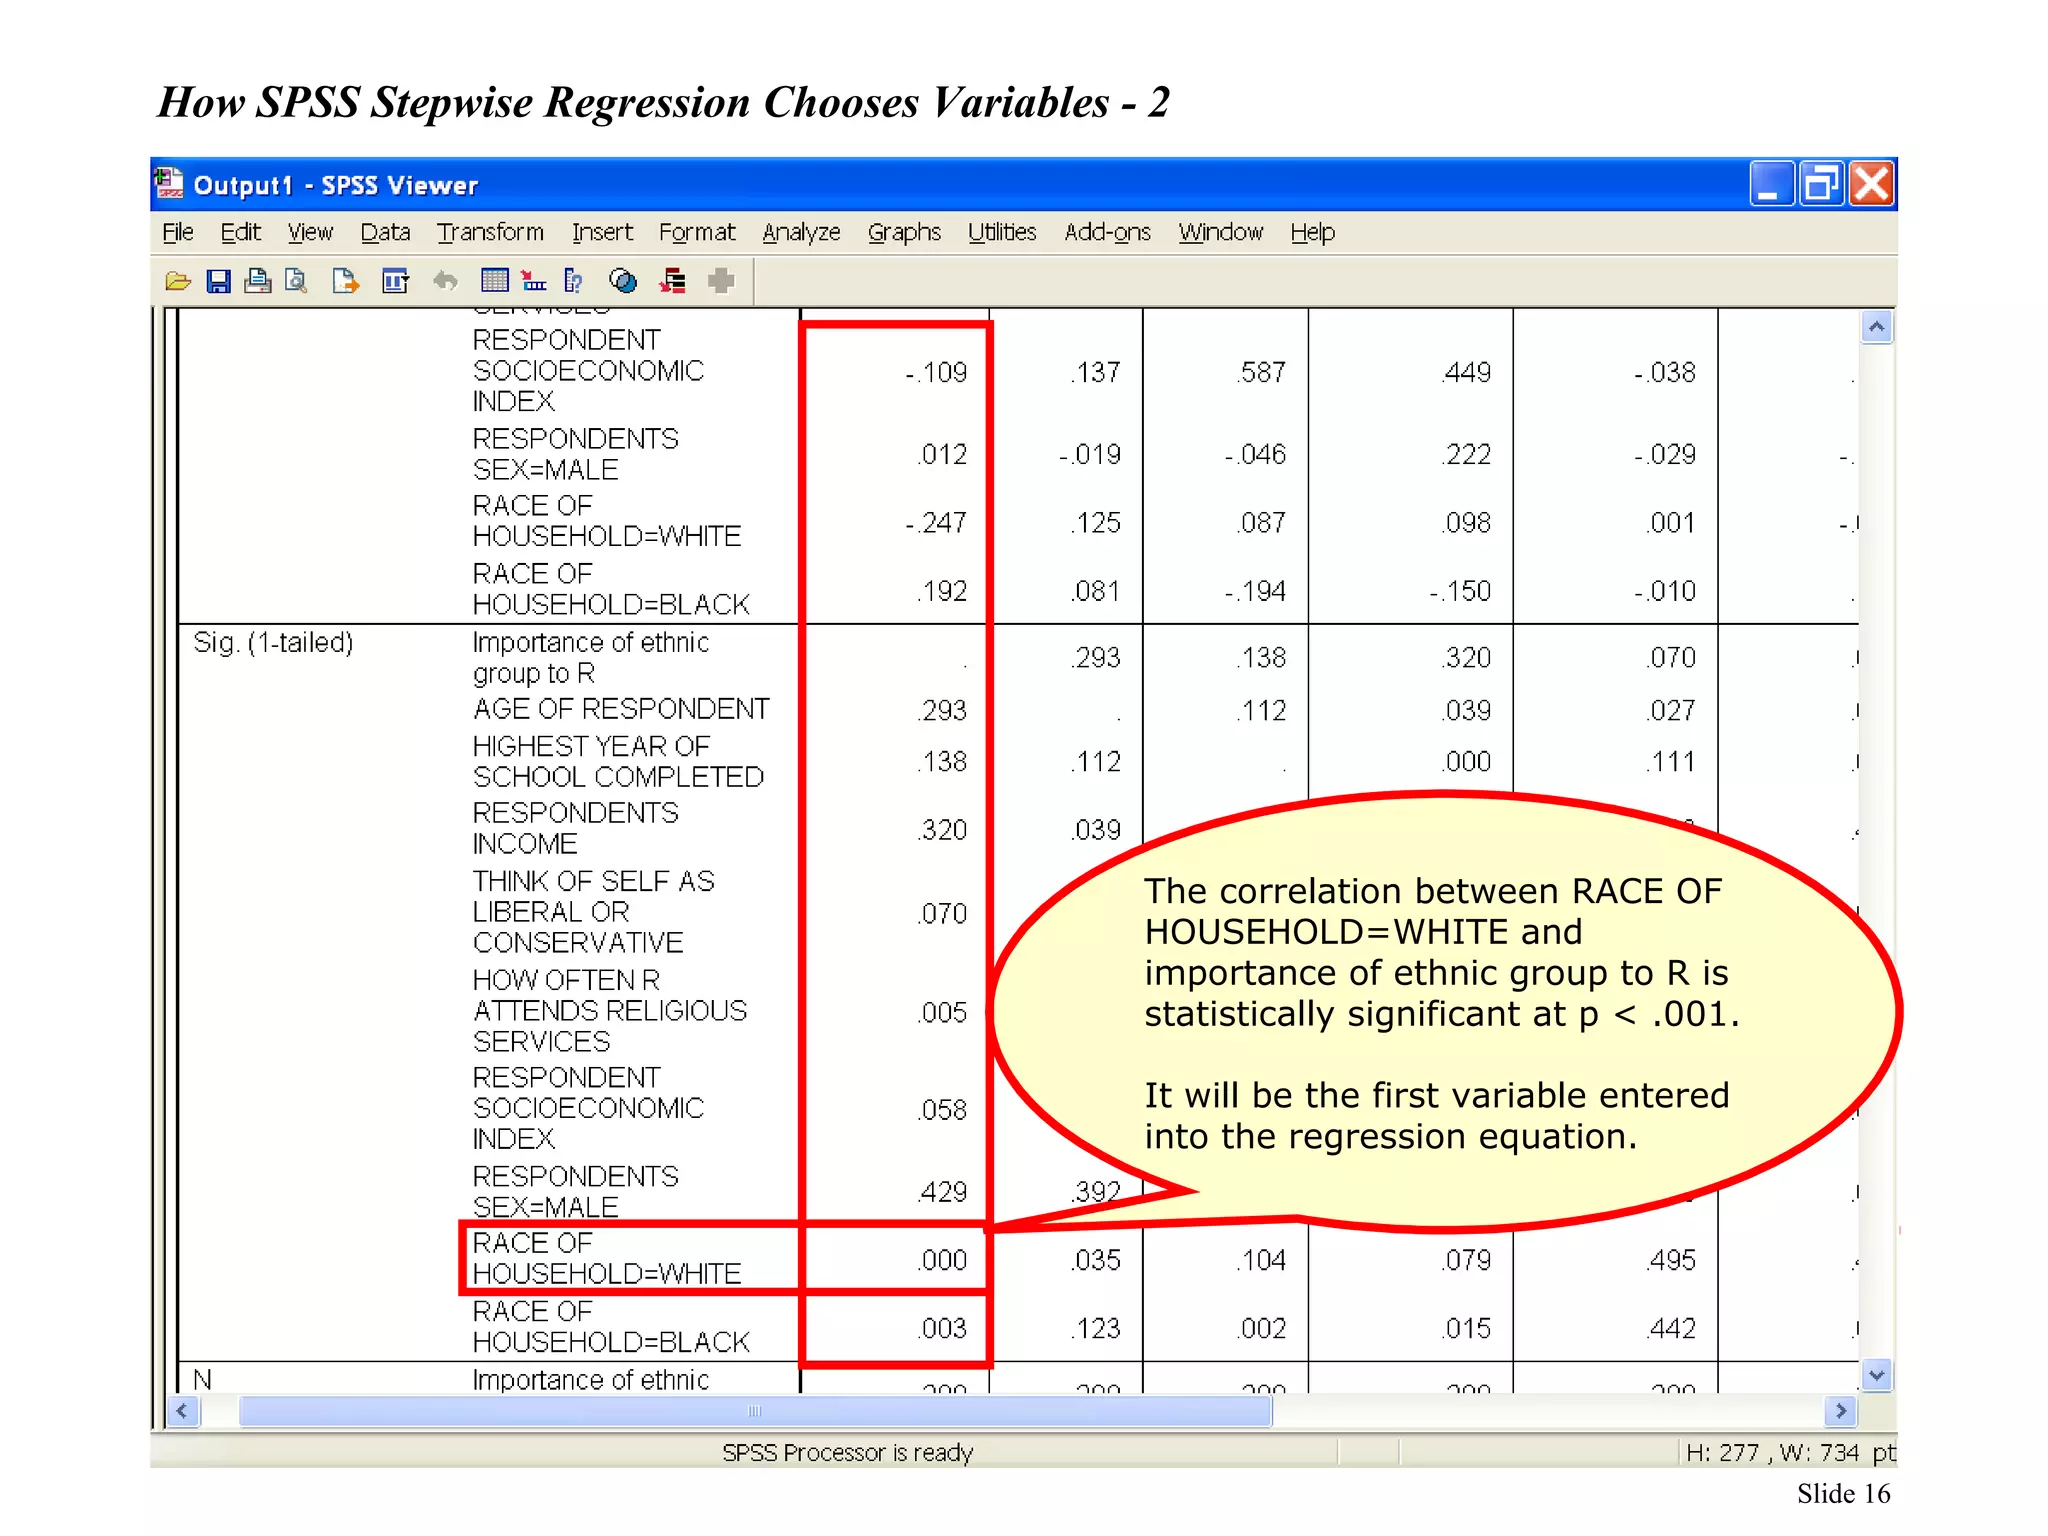The width and height of the screenshot is (2048, 1536).
Task: Open the Format menu
Action: tap(697, 232)
